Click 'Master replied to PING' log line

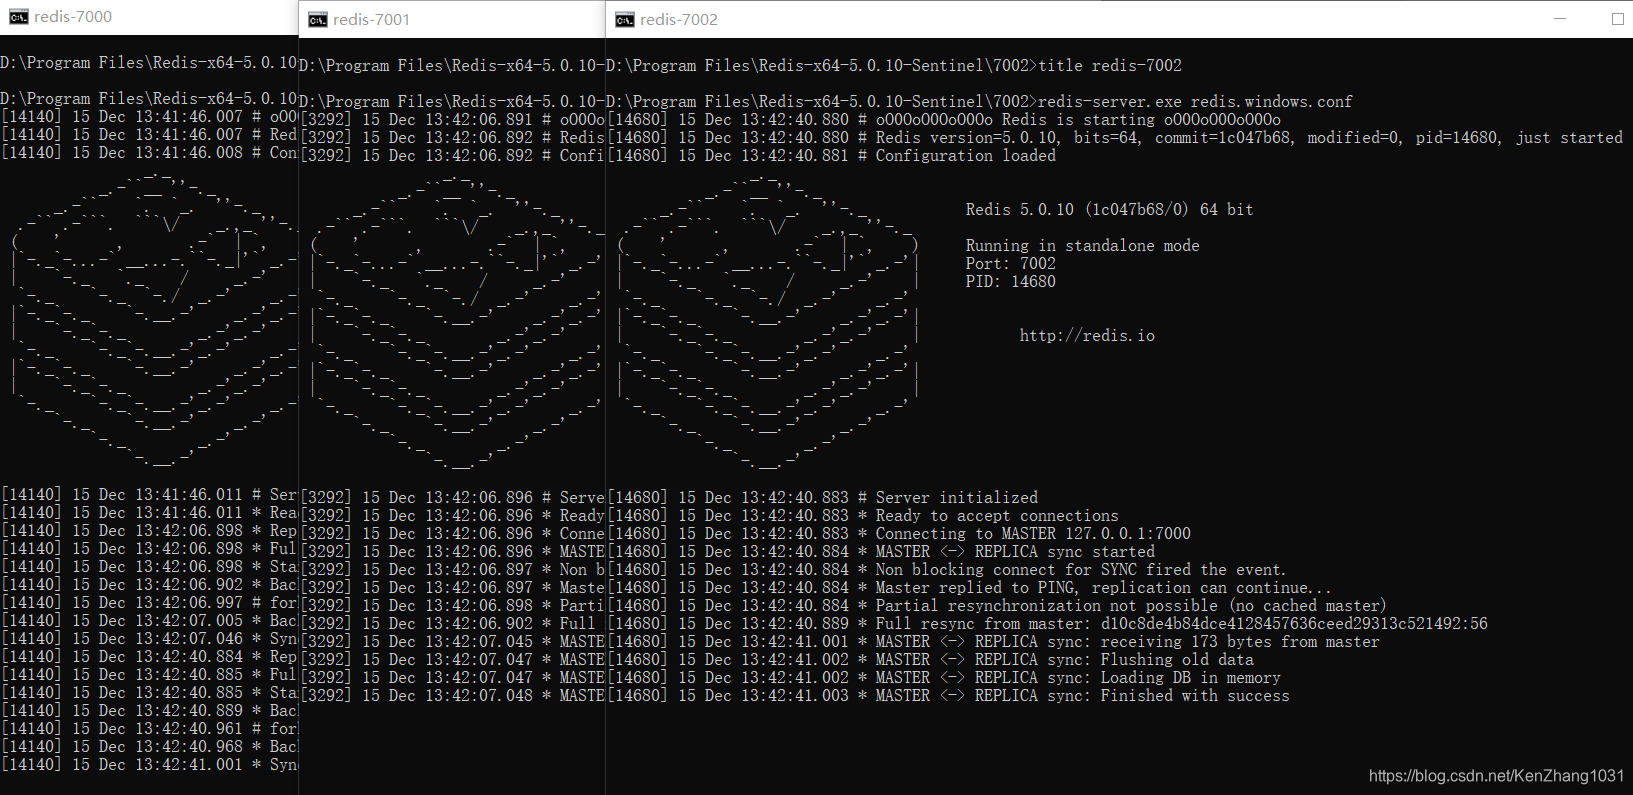[969, 588]
